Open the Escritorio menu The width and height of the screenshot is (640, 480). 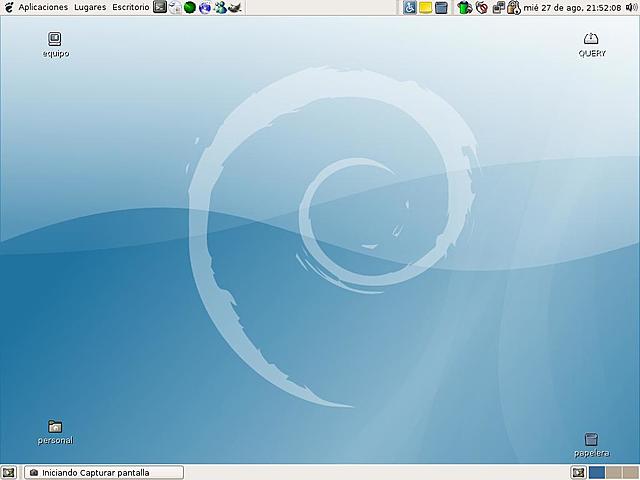(x=131, y=7)
